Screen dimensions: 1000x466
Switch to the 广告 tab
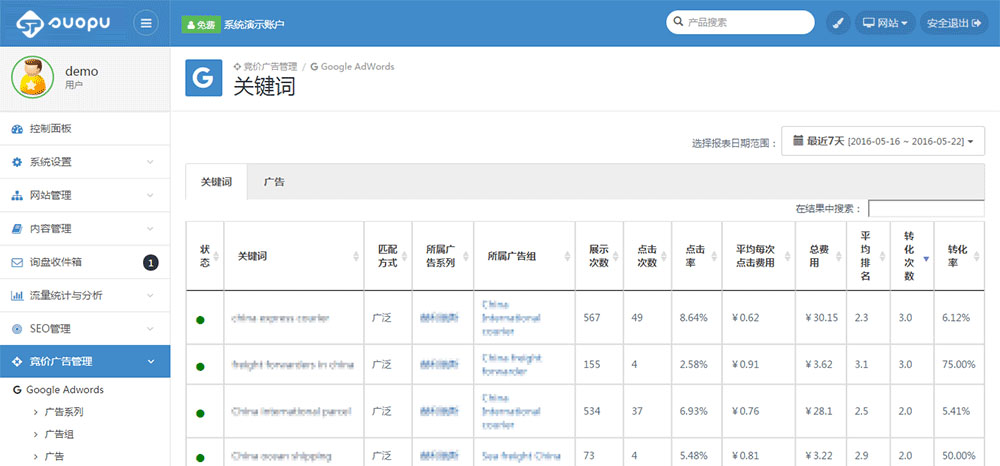(274, 183)
